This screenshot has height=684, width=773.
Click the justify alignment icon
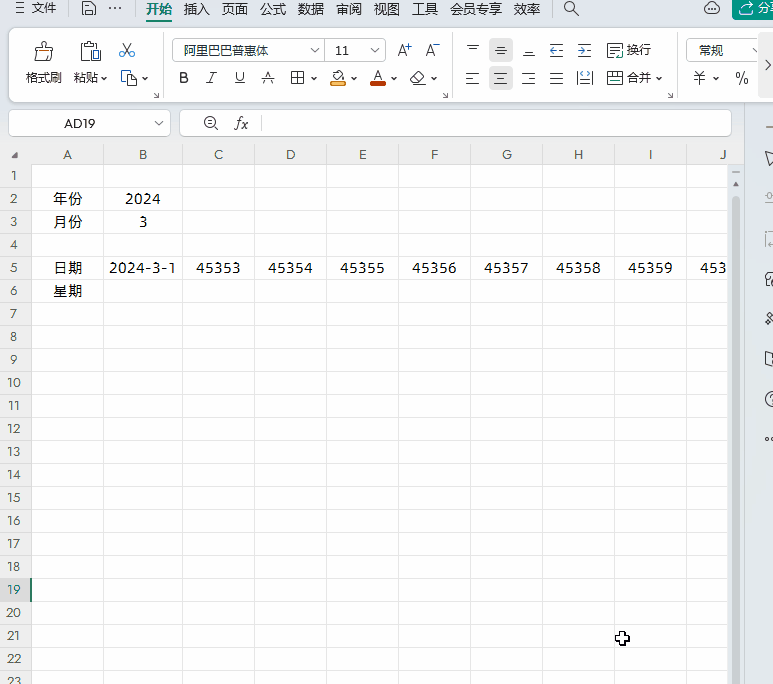[557, 78]
